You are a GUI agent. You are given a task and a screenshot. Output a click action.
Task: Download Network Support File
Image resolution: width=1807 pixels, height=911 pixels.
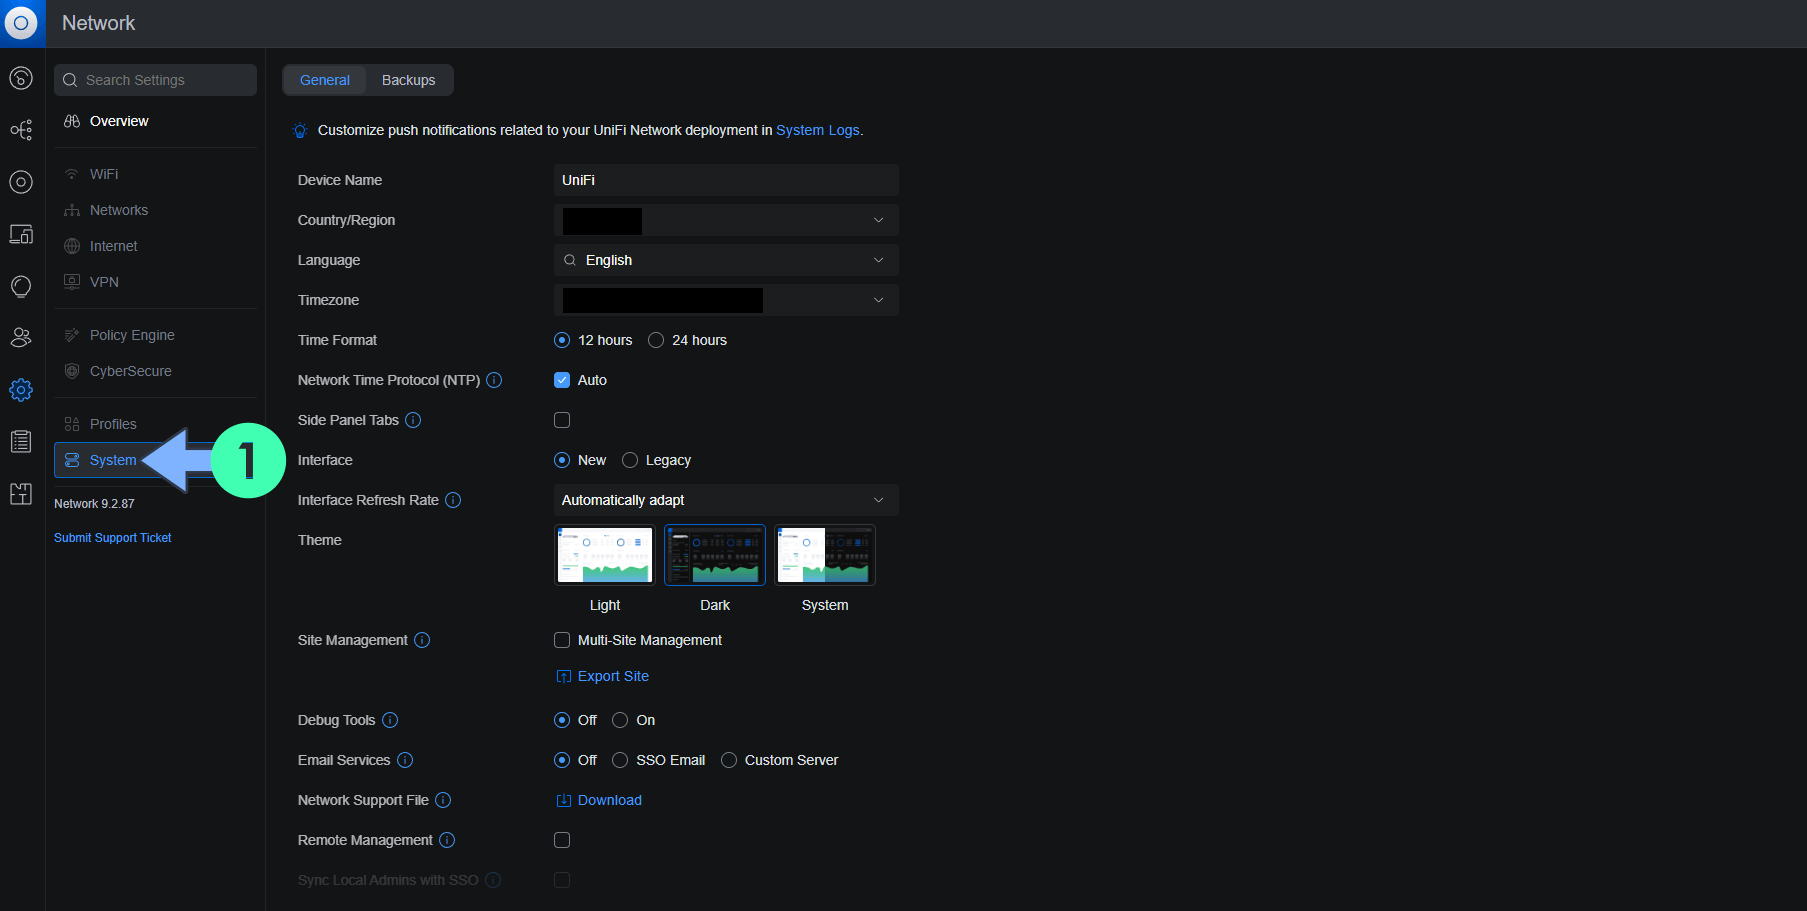(x=599, y=800)
